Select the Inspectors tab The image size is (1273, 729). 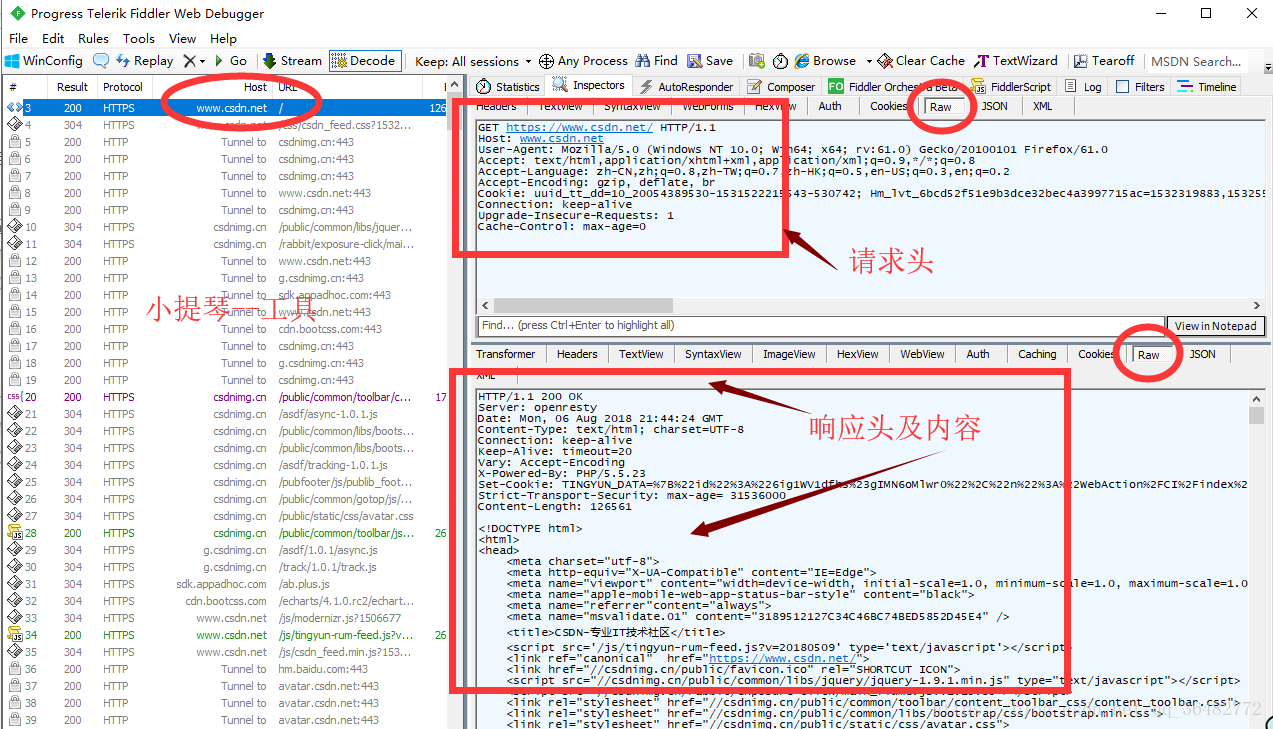click(x=589, y=86)
